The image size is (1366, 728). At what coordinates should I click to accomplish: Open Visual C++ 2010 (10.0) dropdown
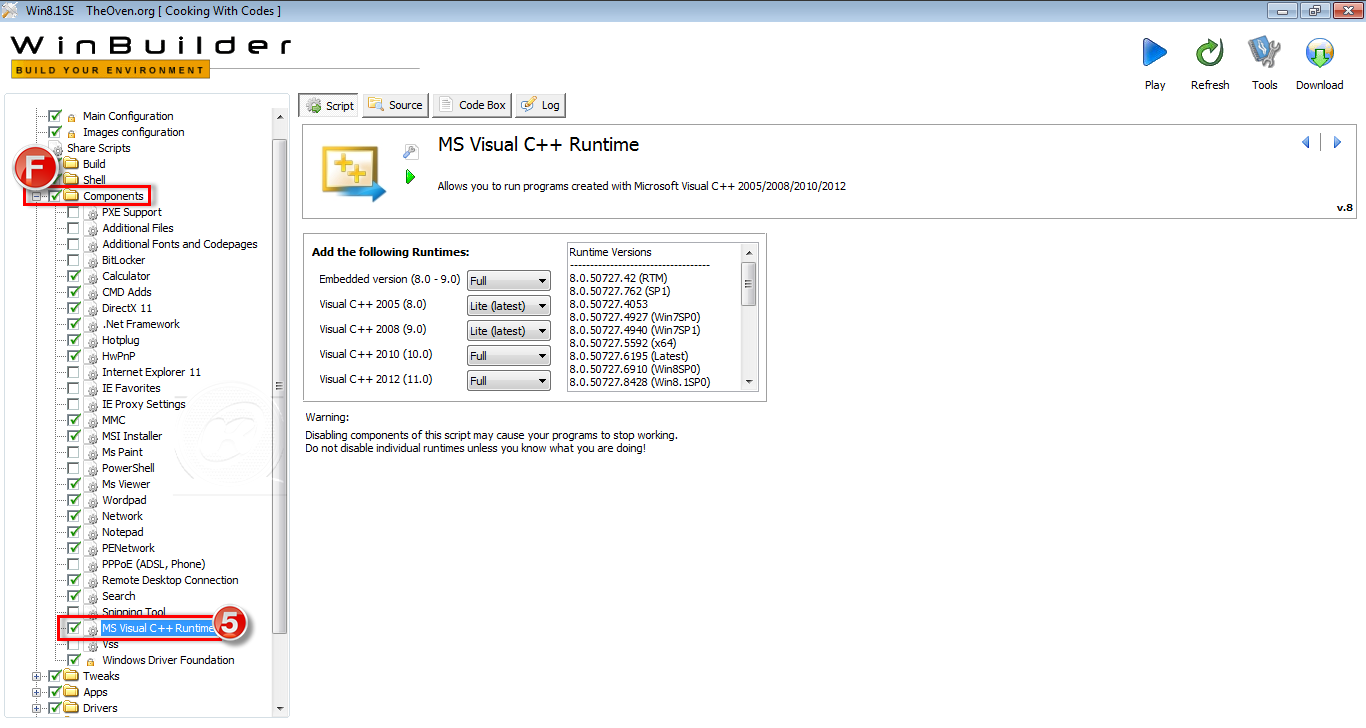coord(509,356)
